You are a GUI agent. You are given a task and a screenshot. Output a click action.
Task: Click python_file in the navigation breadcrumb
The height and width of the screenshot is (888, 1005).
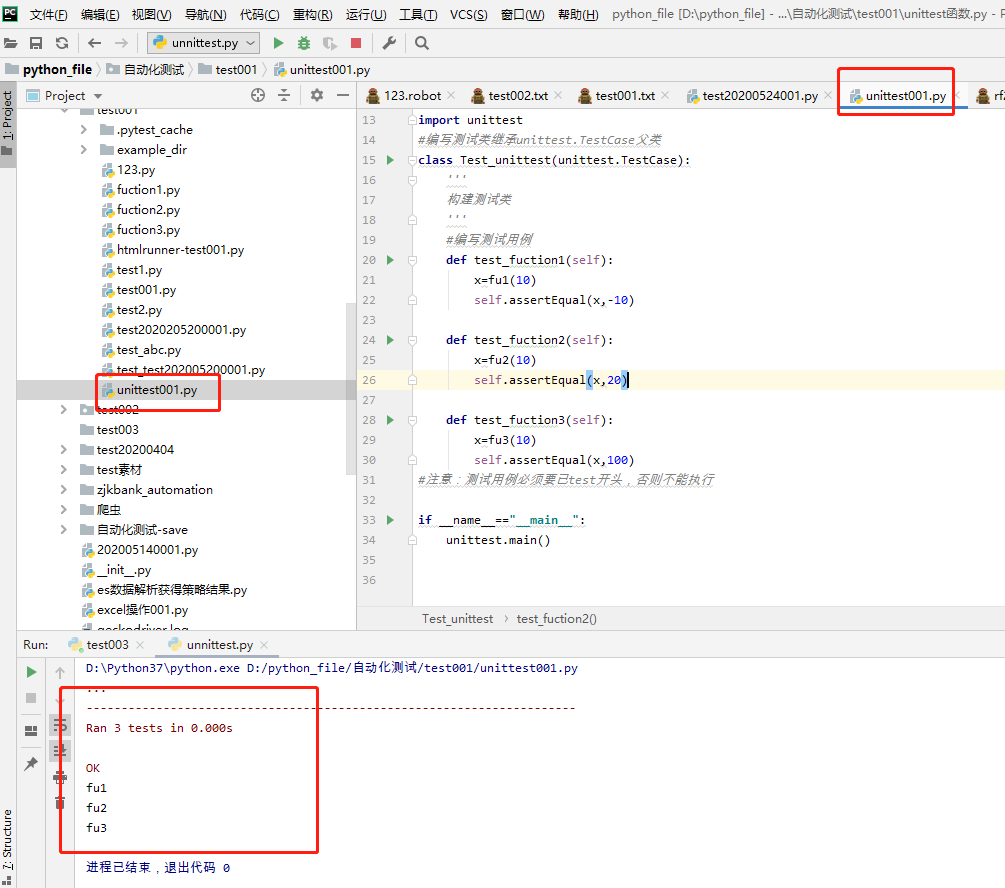[57, 69]
